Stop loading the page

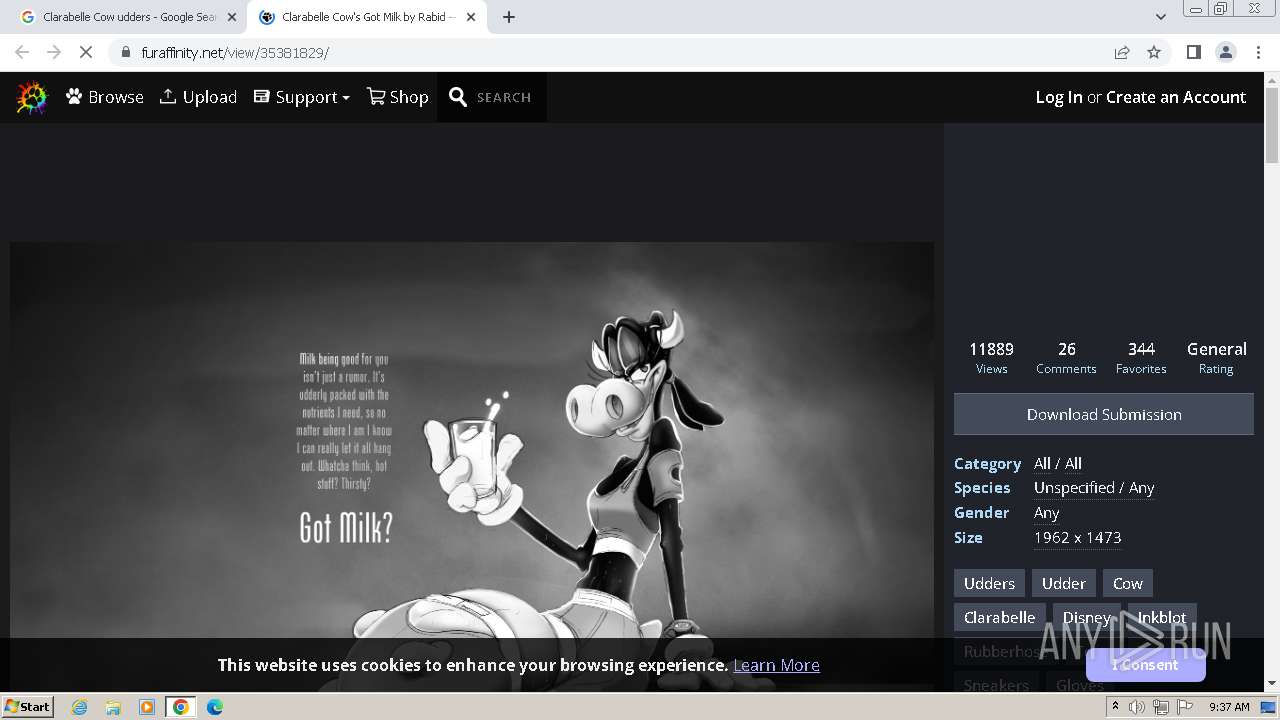coord(86,52)
